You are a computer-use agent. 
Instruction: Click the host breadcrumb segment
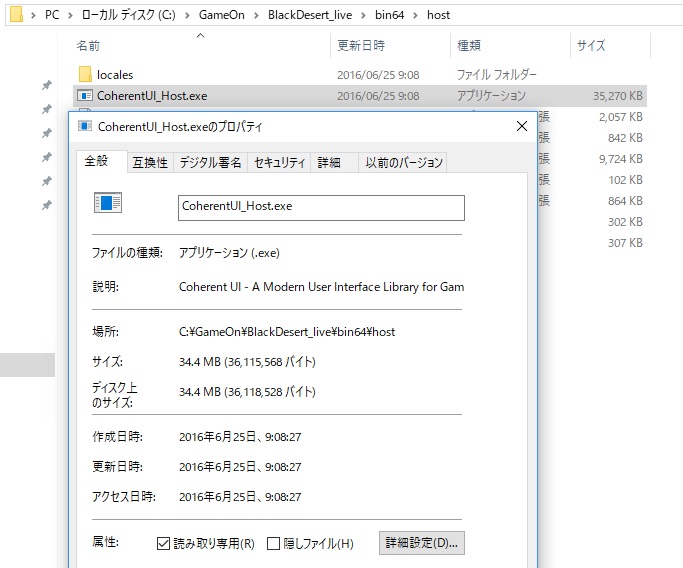point(438,15)
